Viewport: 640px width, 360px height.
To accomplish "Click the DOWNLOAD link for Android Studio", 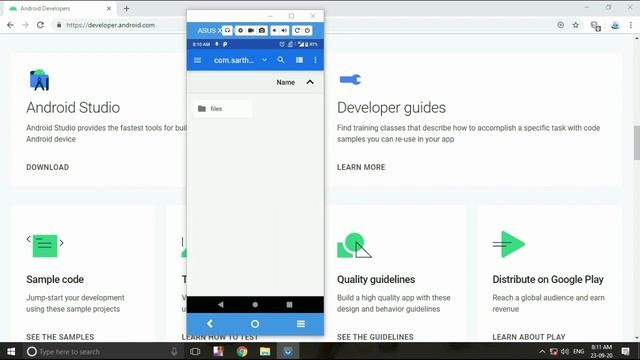I will tap(47, 167).
